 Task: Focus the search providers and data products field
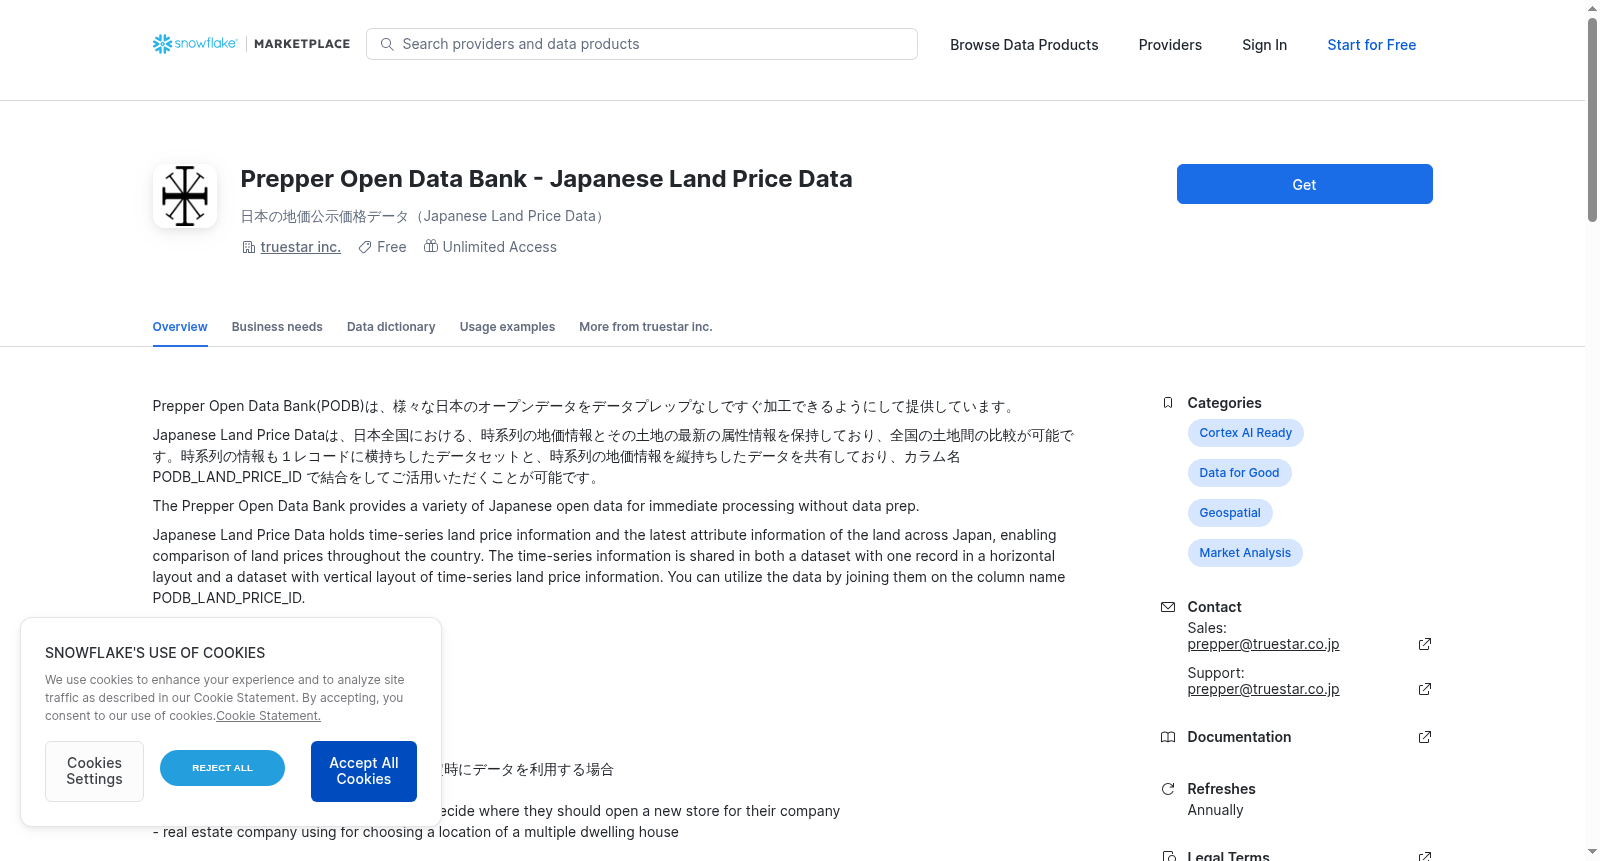pyautogui.click(x=642, y=44)
